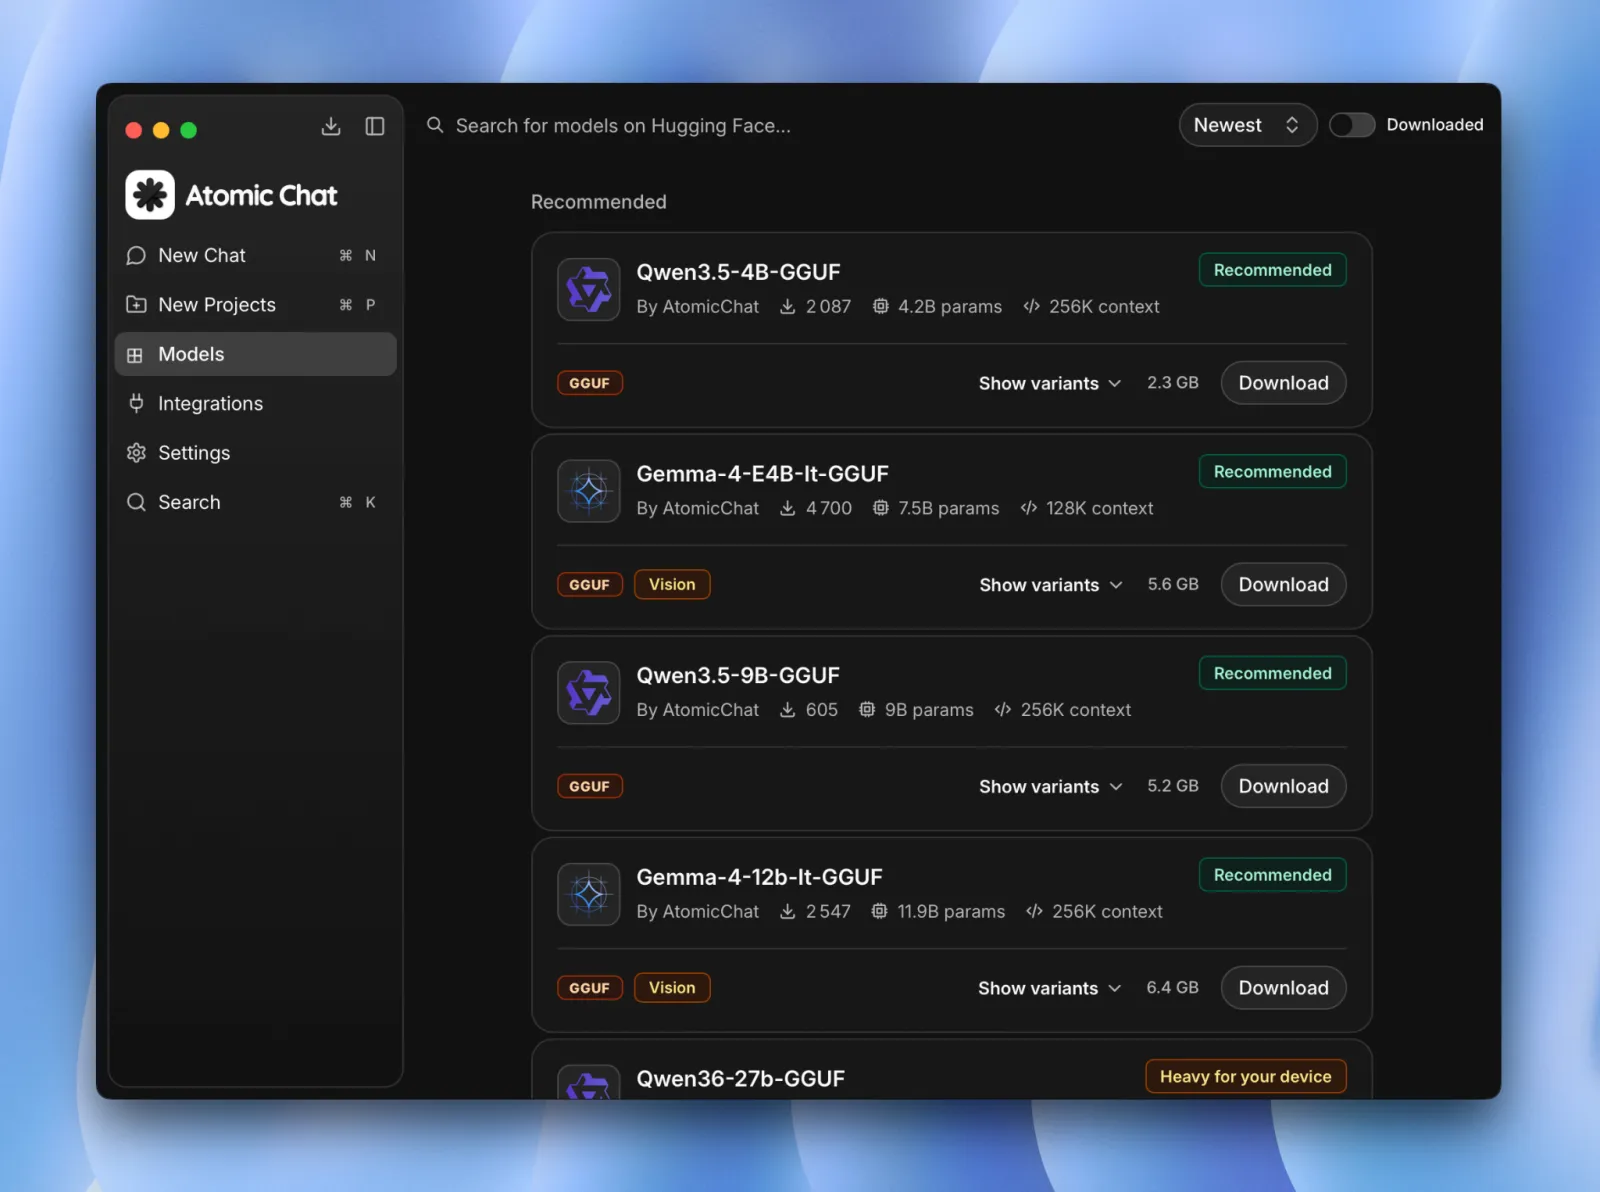Click download count icon for Qwen3.5-4B-GGUF
Viewport: 1600px width, 1192px height.
coord(788,306)
